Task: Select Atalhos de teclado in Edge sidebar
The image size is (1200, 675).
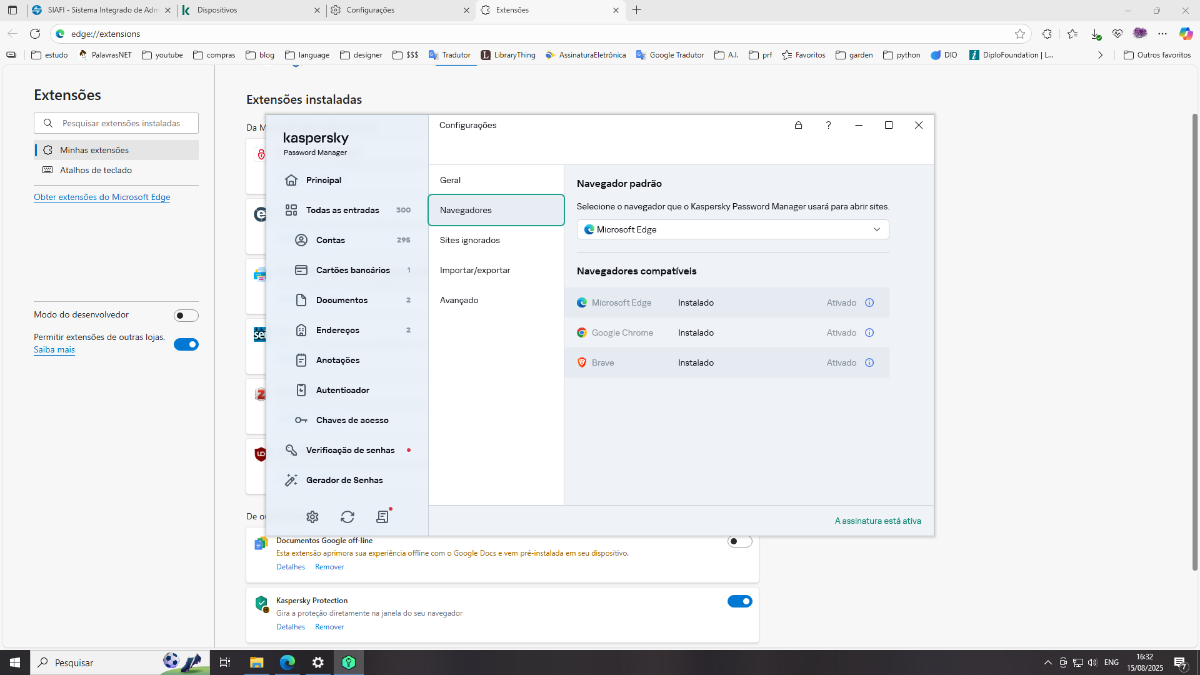Action: click(x=116, y=170)
